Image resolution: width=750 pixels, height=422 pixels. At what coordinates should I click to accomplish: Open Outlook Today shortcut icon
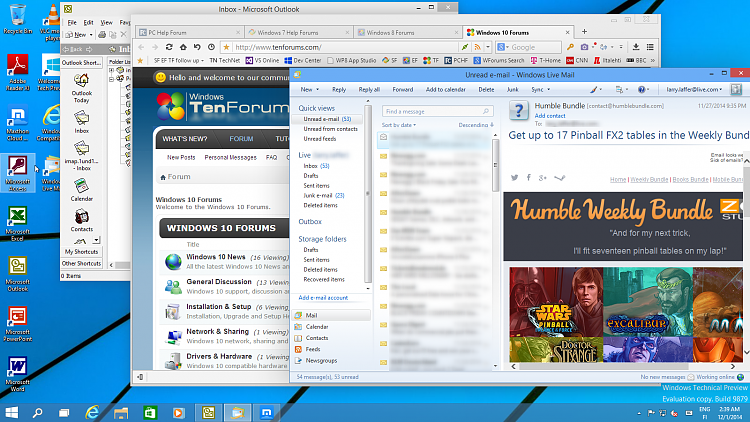pos(82,88)
